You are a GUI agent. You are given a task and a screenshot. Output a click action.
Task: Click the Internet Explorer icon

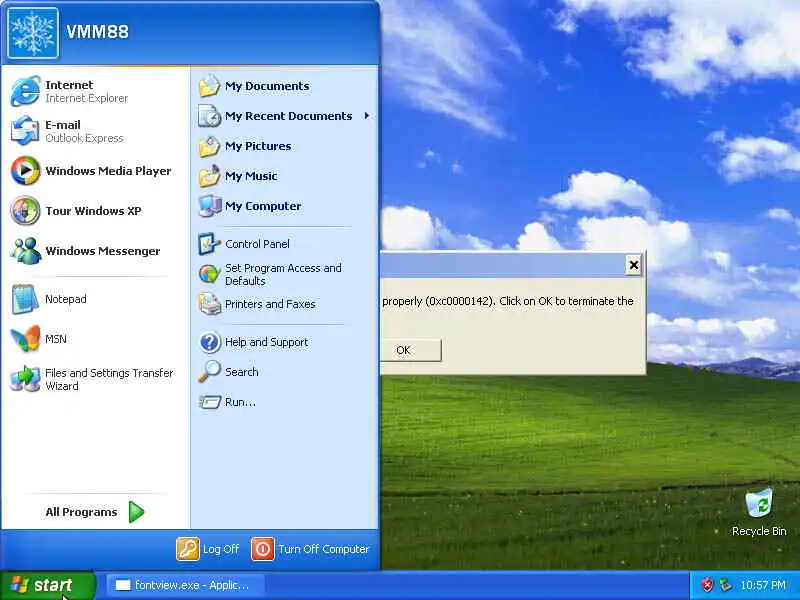[x=26, y=91]
